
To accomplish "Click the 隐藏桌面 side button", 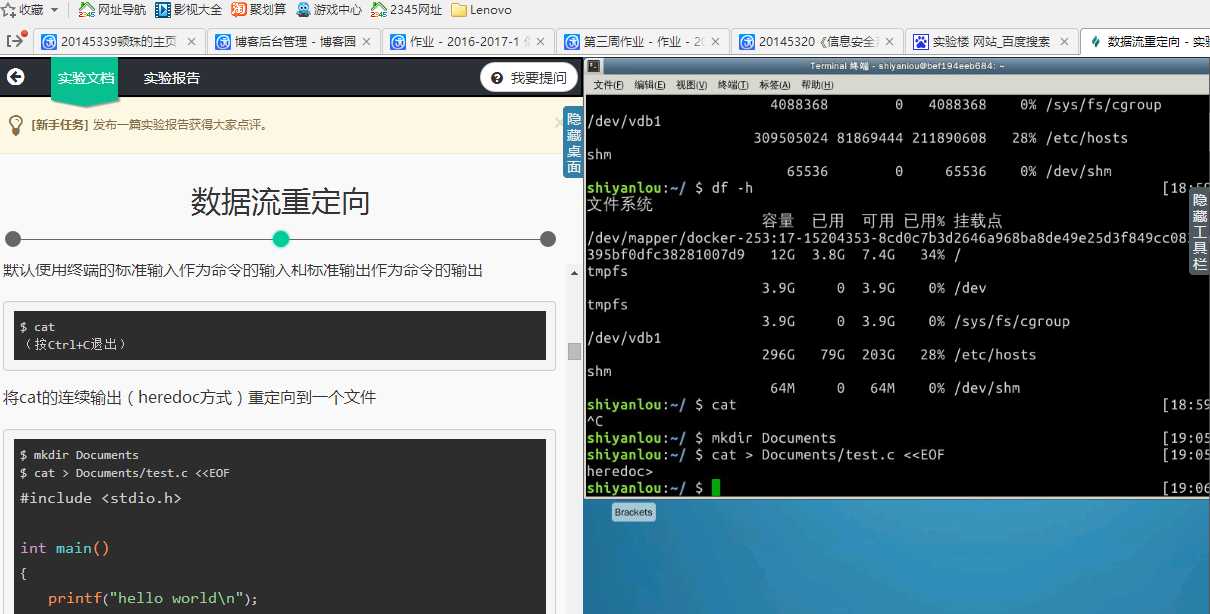I will pos(573,142).
